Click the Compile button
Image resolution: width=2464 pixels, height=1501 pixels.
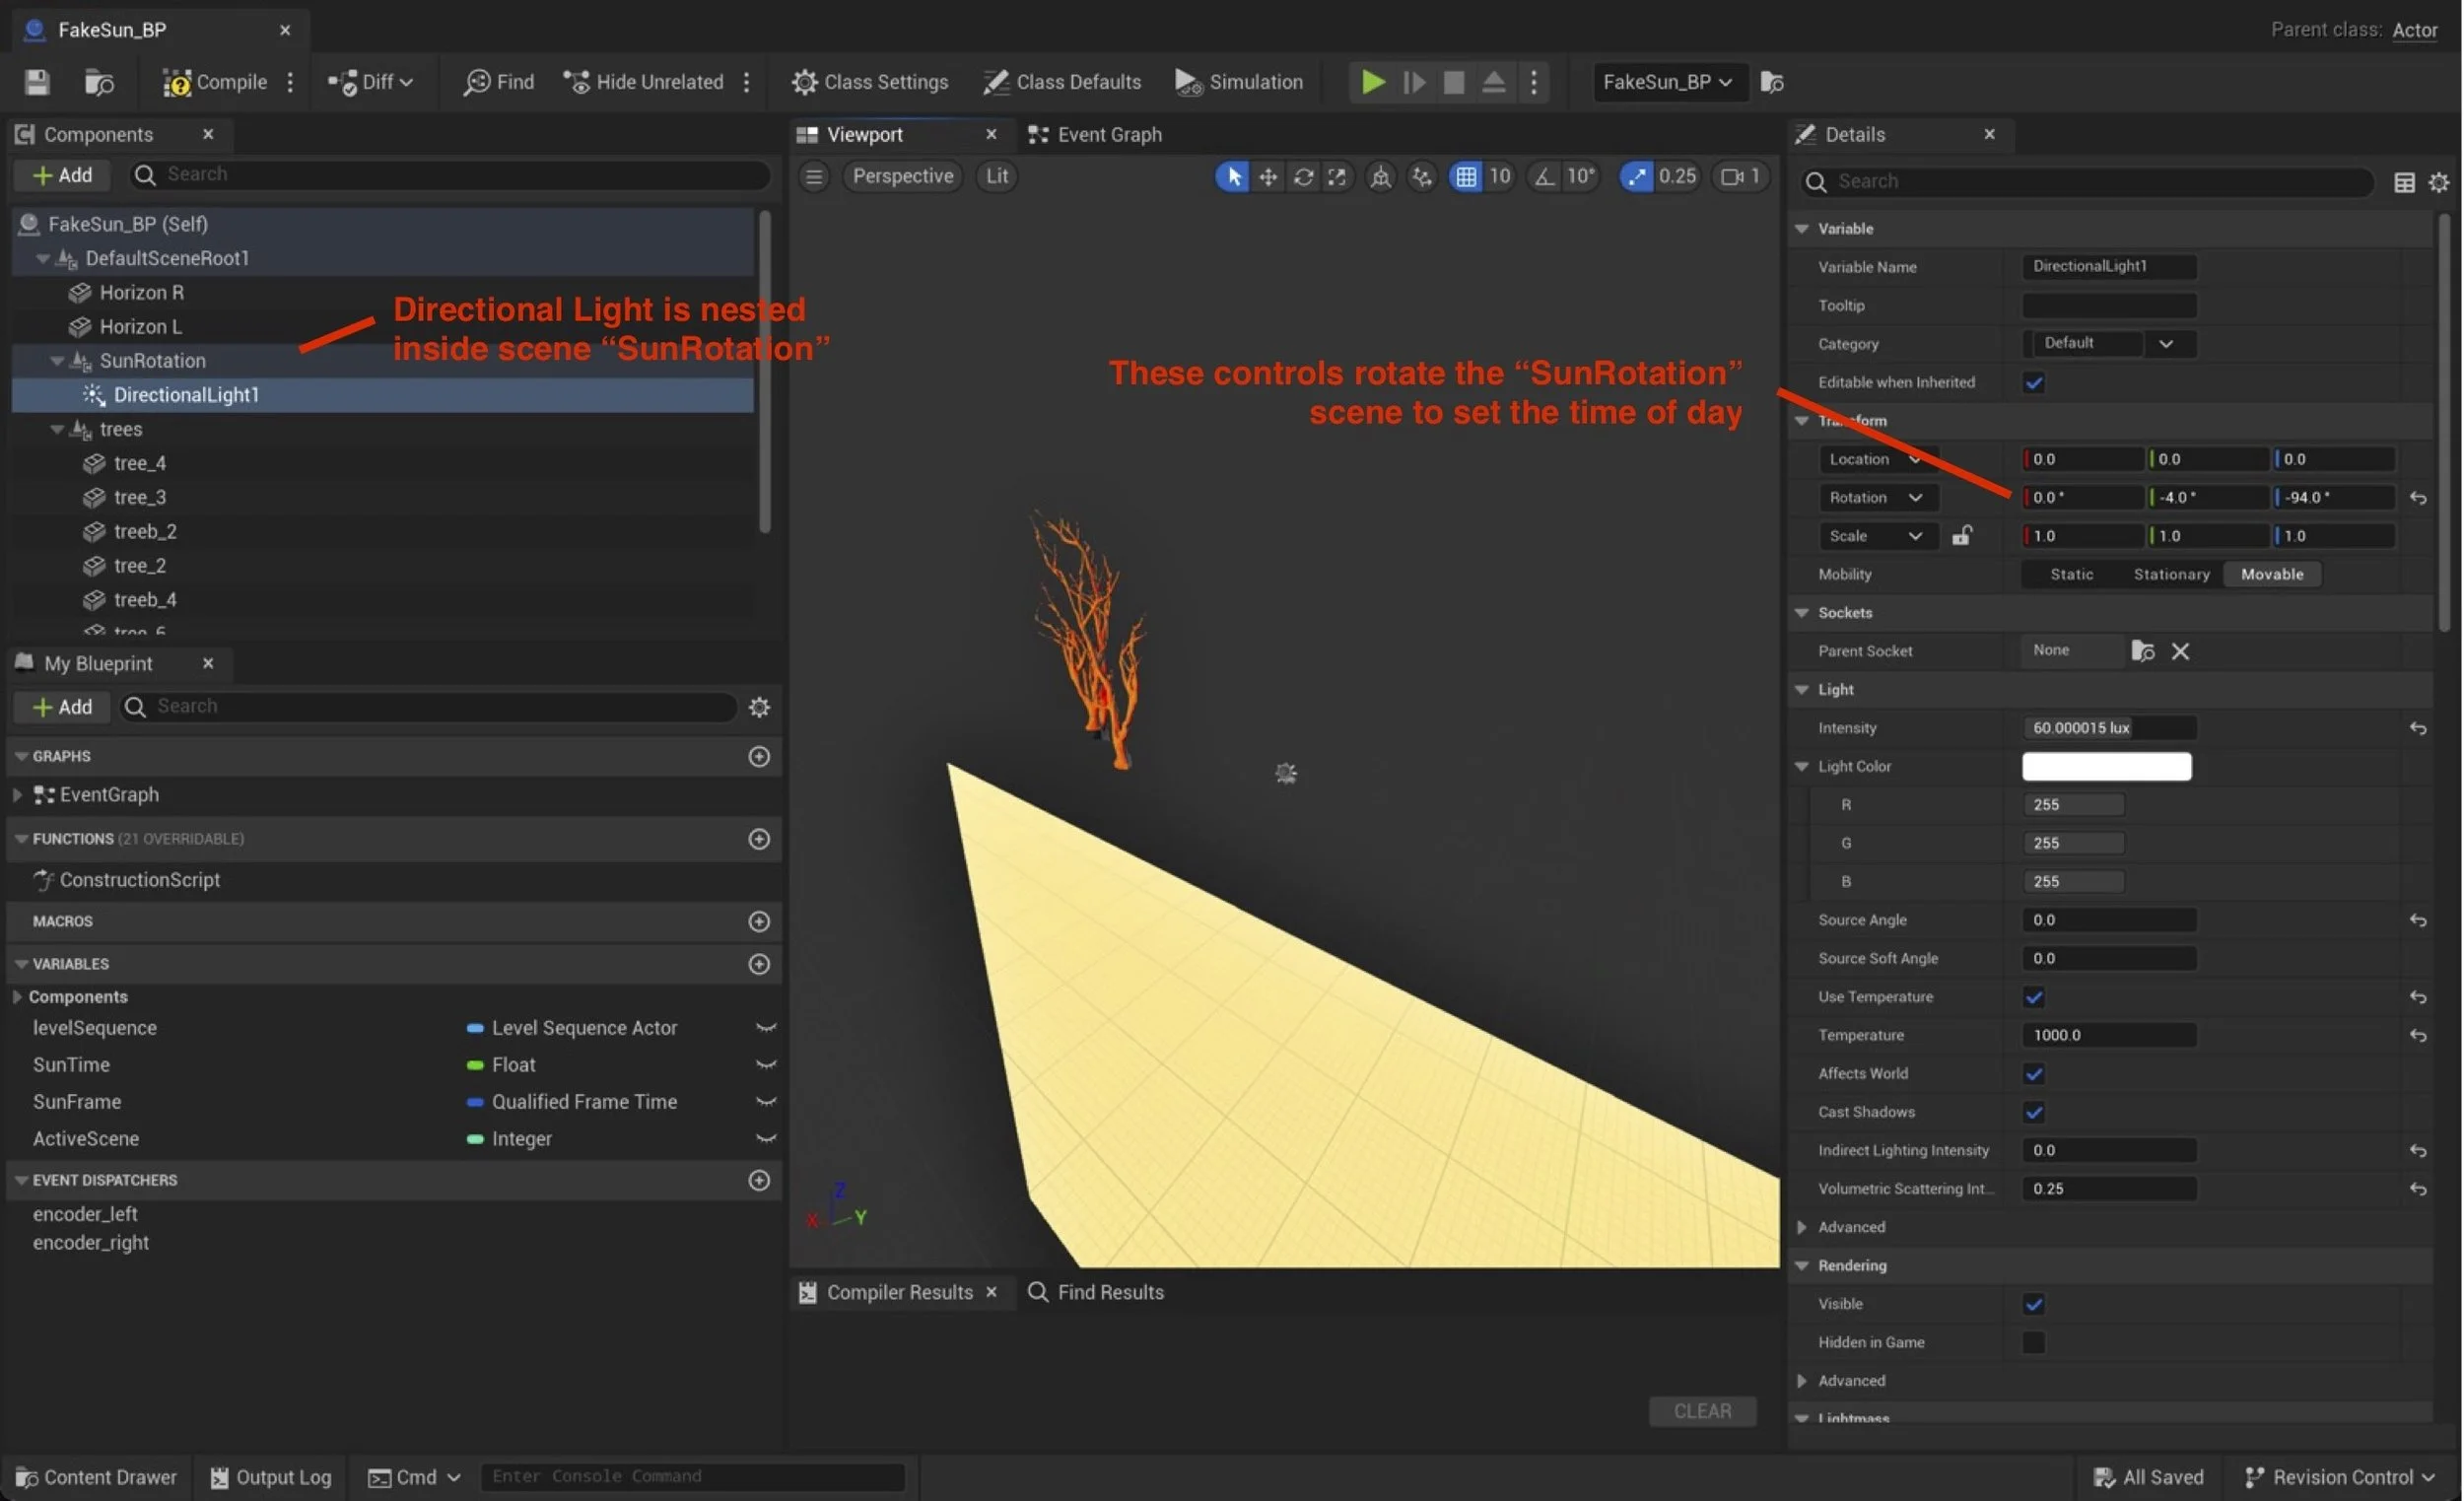[x=215, y=82]
